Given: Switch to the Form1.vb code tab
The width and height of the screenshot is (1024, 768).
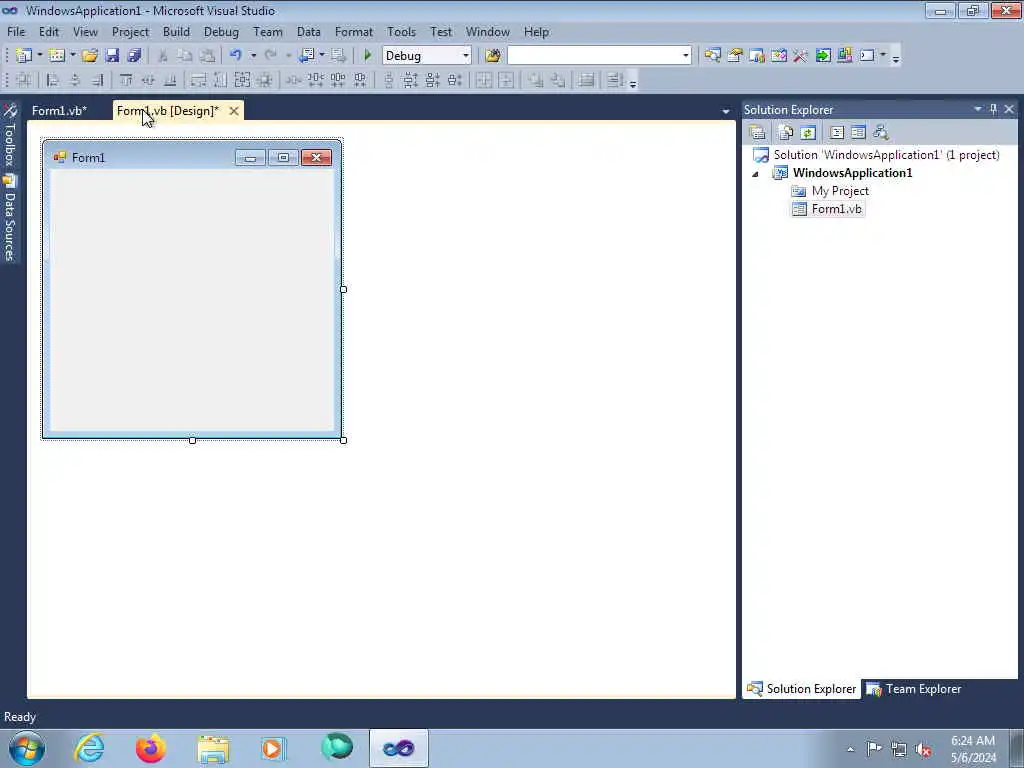Looking at the screenshot, I should pyautogui.click(x=59, y=111).
